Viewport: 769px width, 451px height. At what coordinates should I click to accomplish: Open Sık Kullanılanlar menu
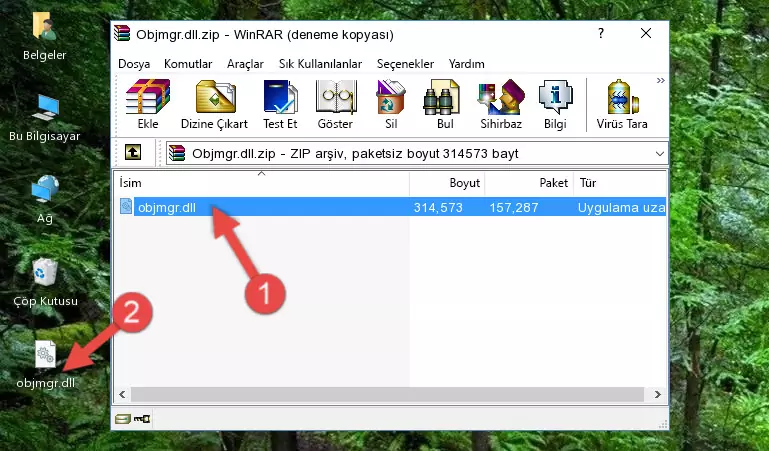[x=320, y=64]
